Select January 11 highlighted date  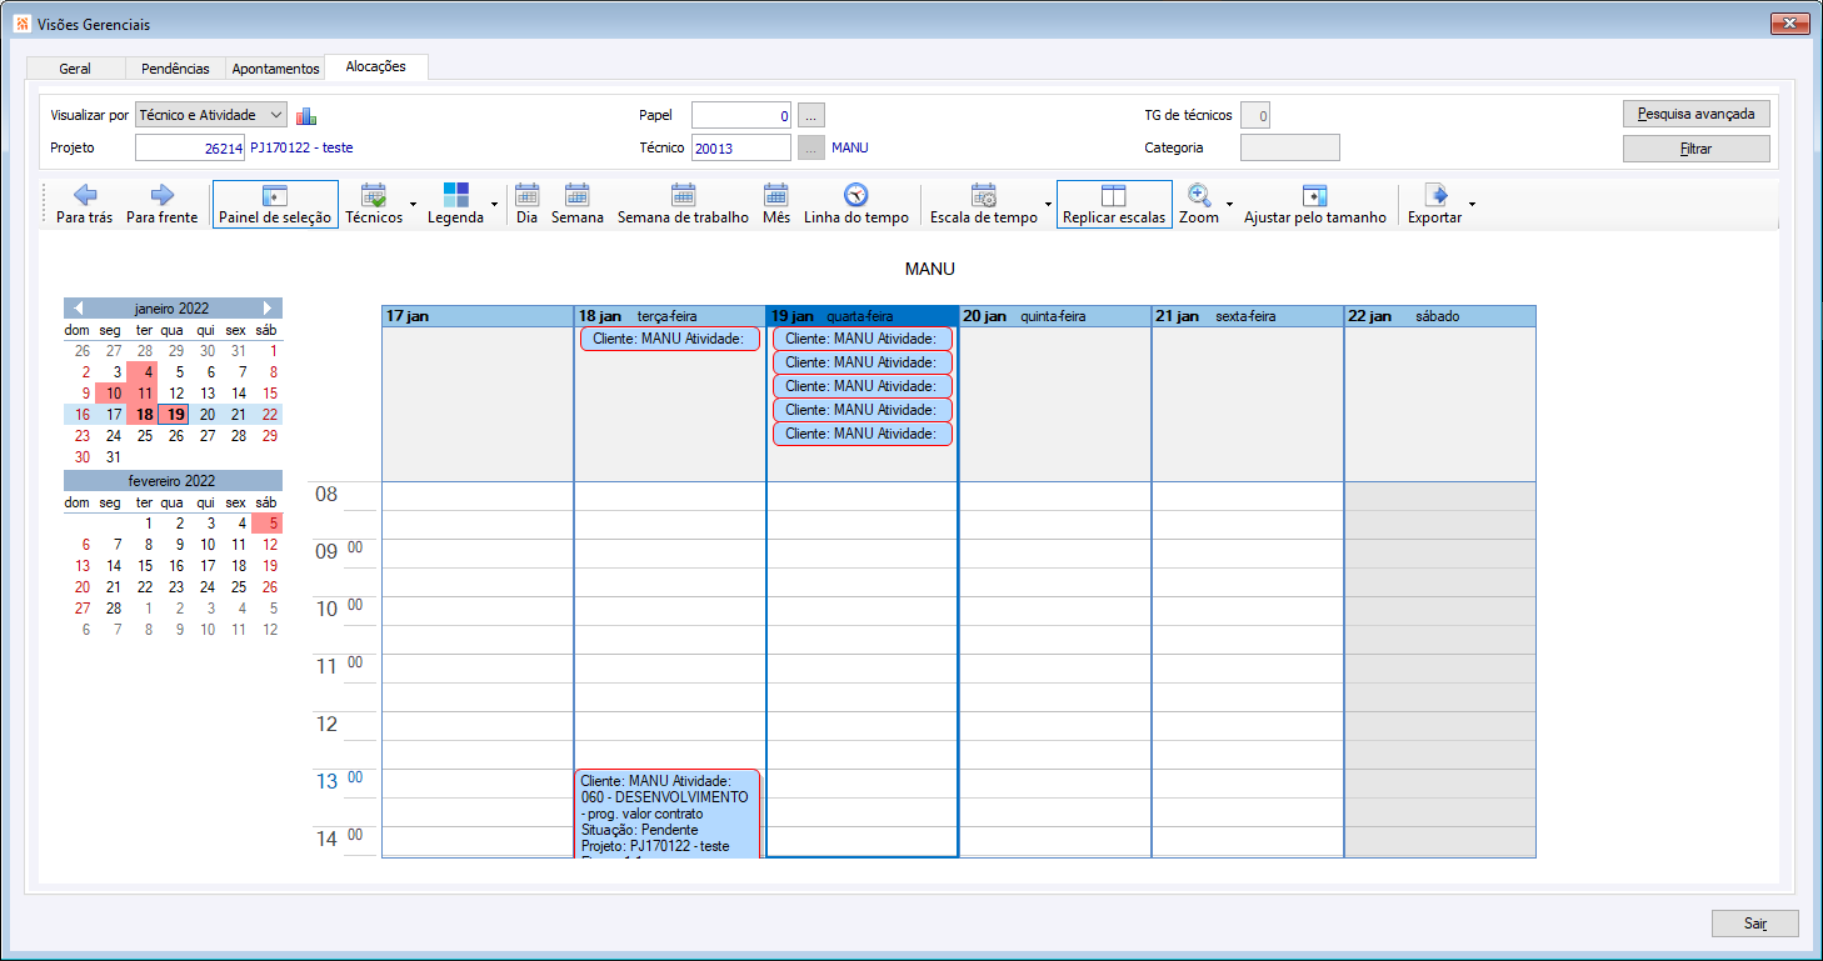click(145, 393)
